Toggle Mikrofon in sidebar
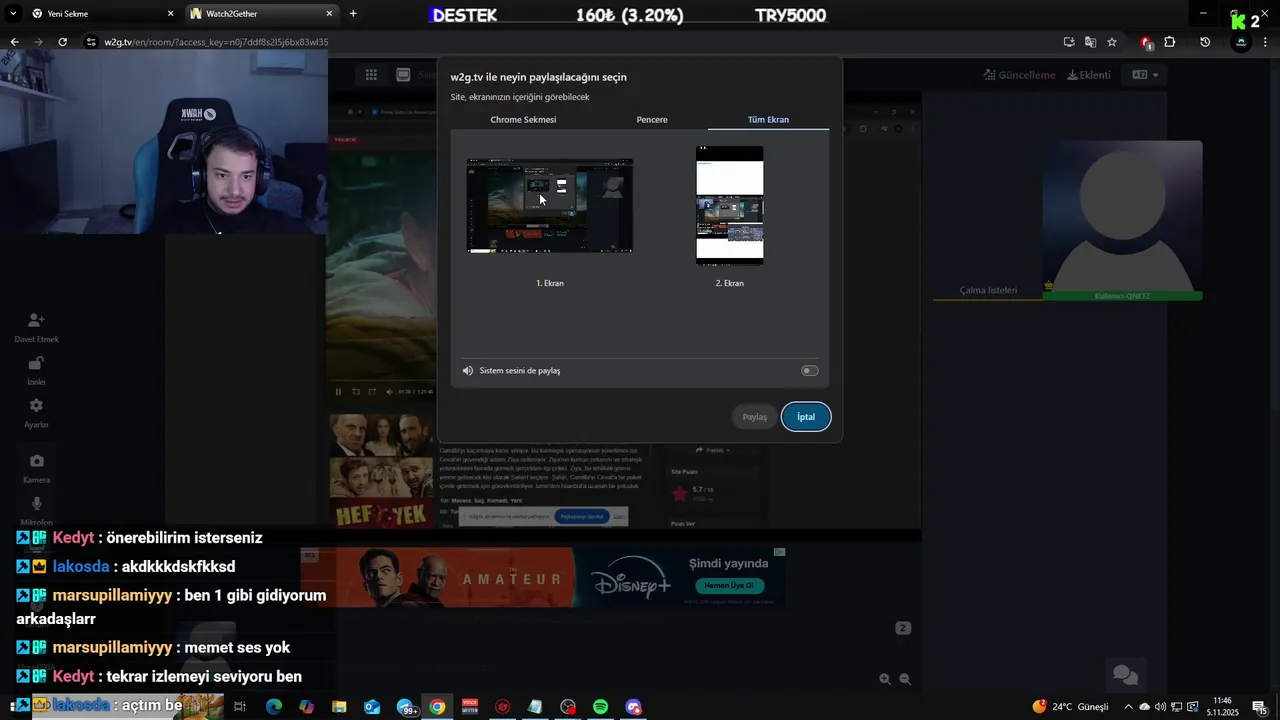 pyautogui.click(x=36, y=511)
